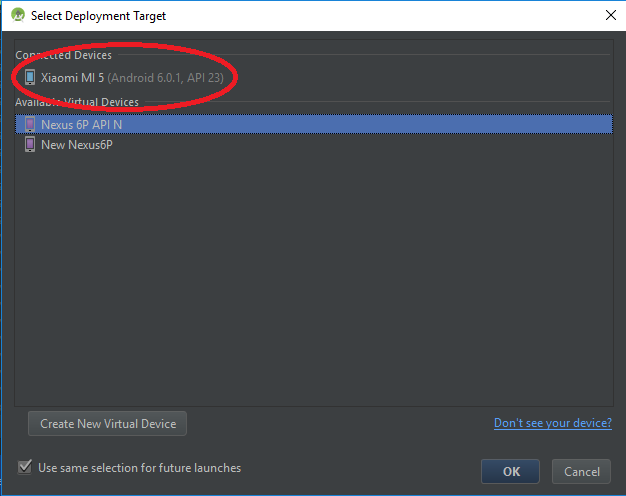Toggle the same selection for future launches checkbox
Image resolution: width=626 pixels, height=496 pixels.
25,467
